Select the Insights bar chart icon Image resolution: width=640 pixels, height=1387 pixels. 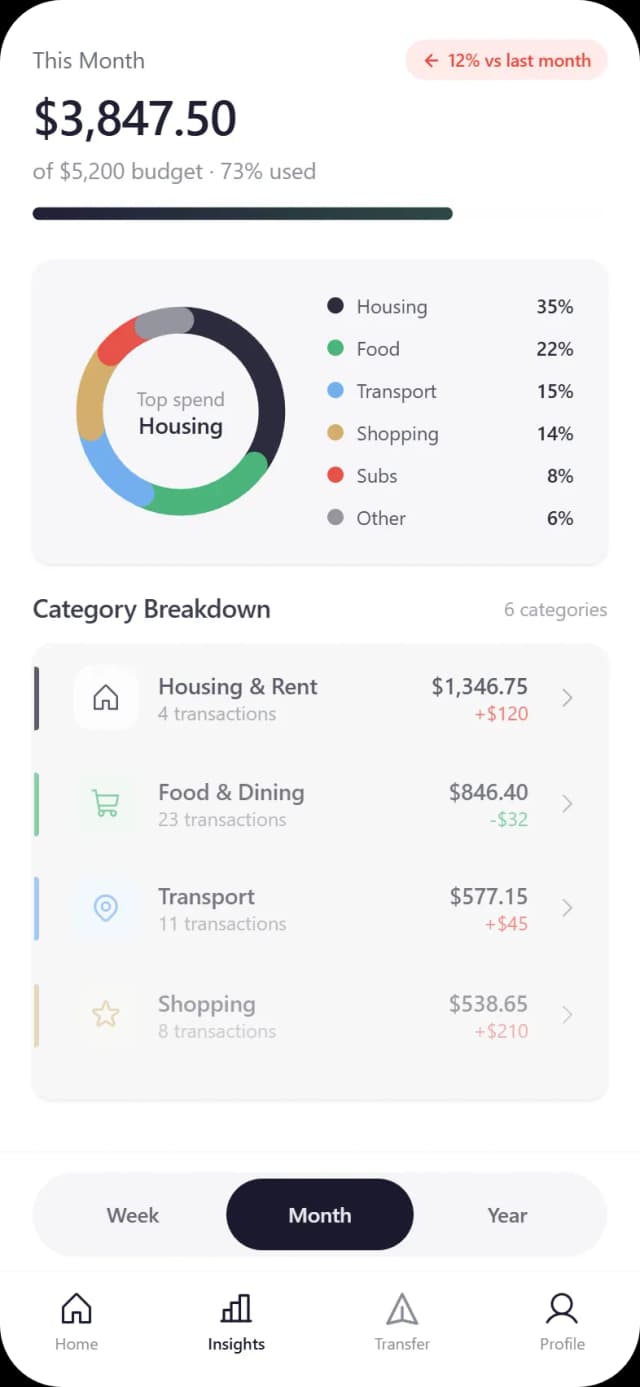click(x=236, y=1307)
